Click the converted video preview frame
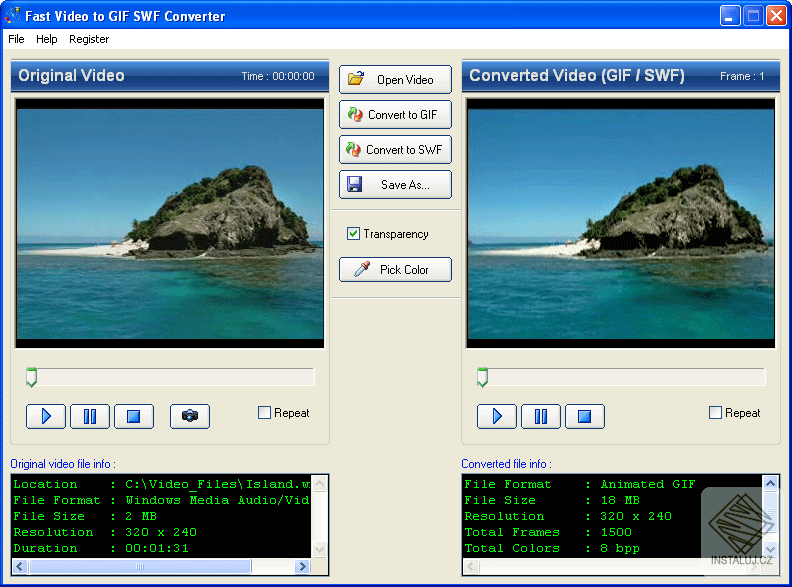792x587 pixels. (621, 223)
